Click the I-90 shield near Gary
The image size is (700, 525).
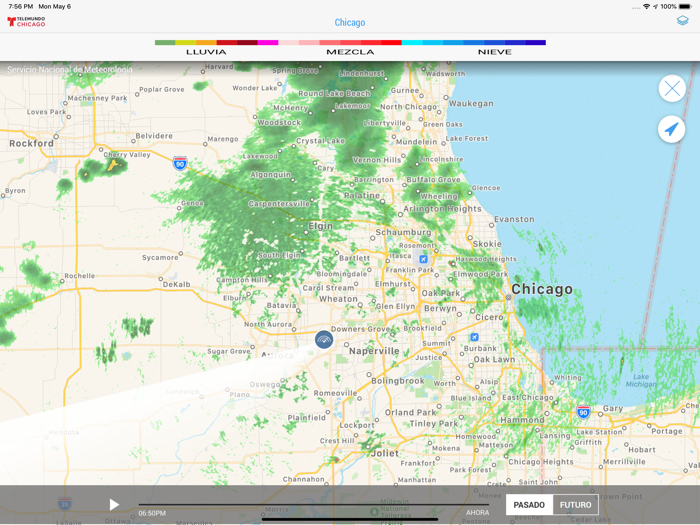tap(583, 412)
